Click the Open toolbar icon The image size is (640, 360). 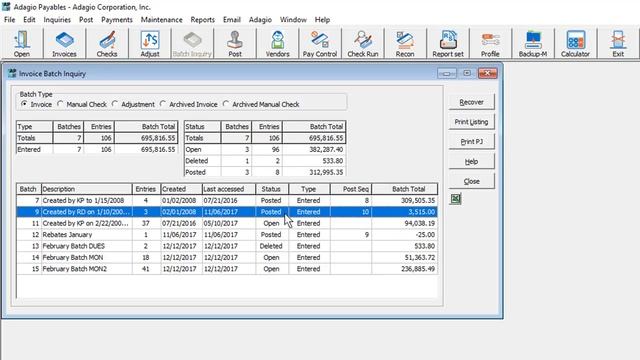click(22, 43)
